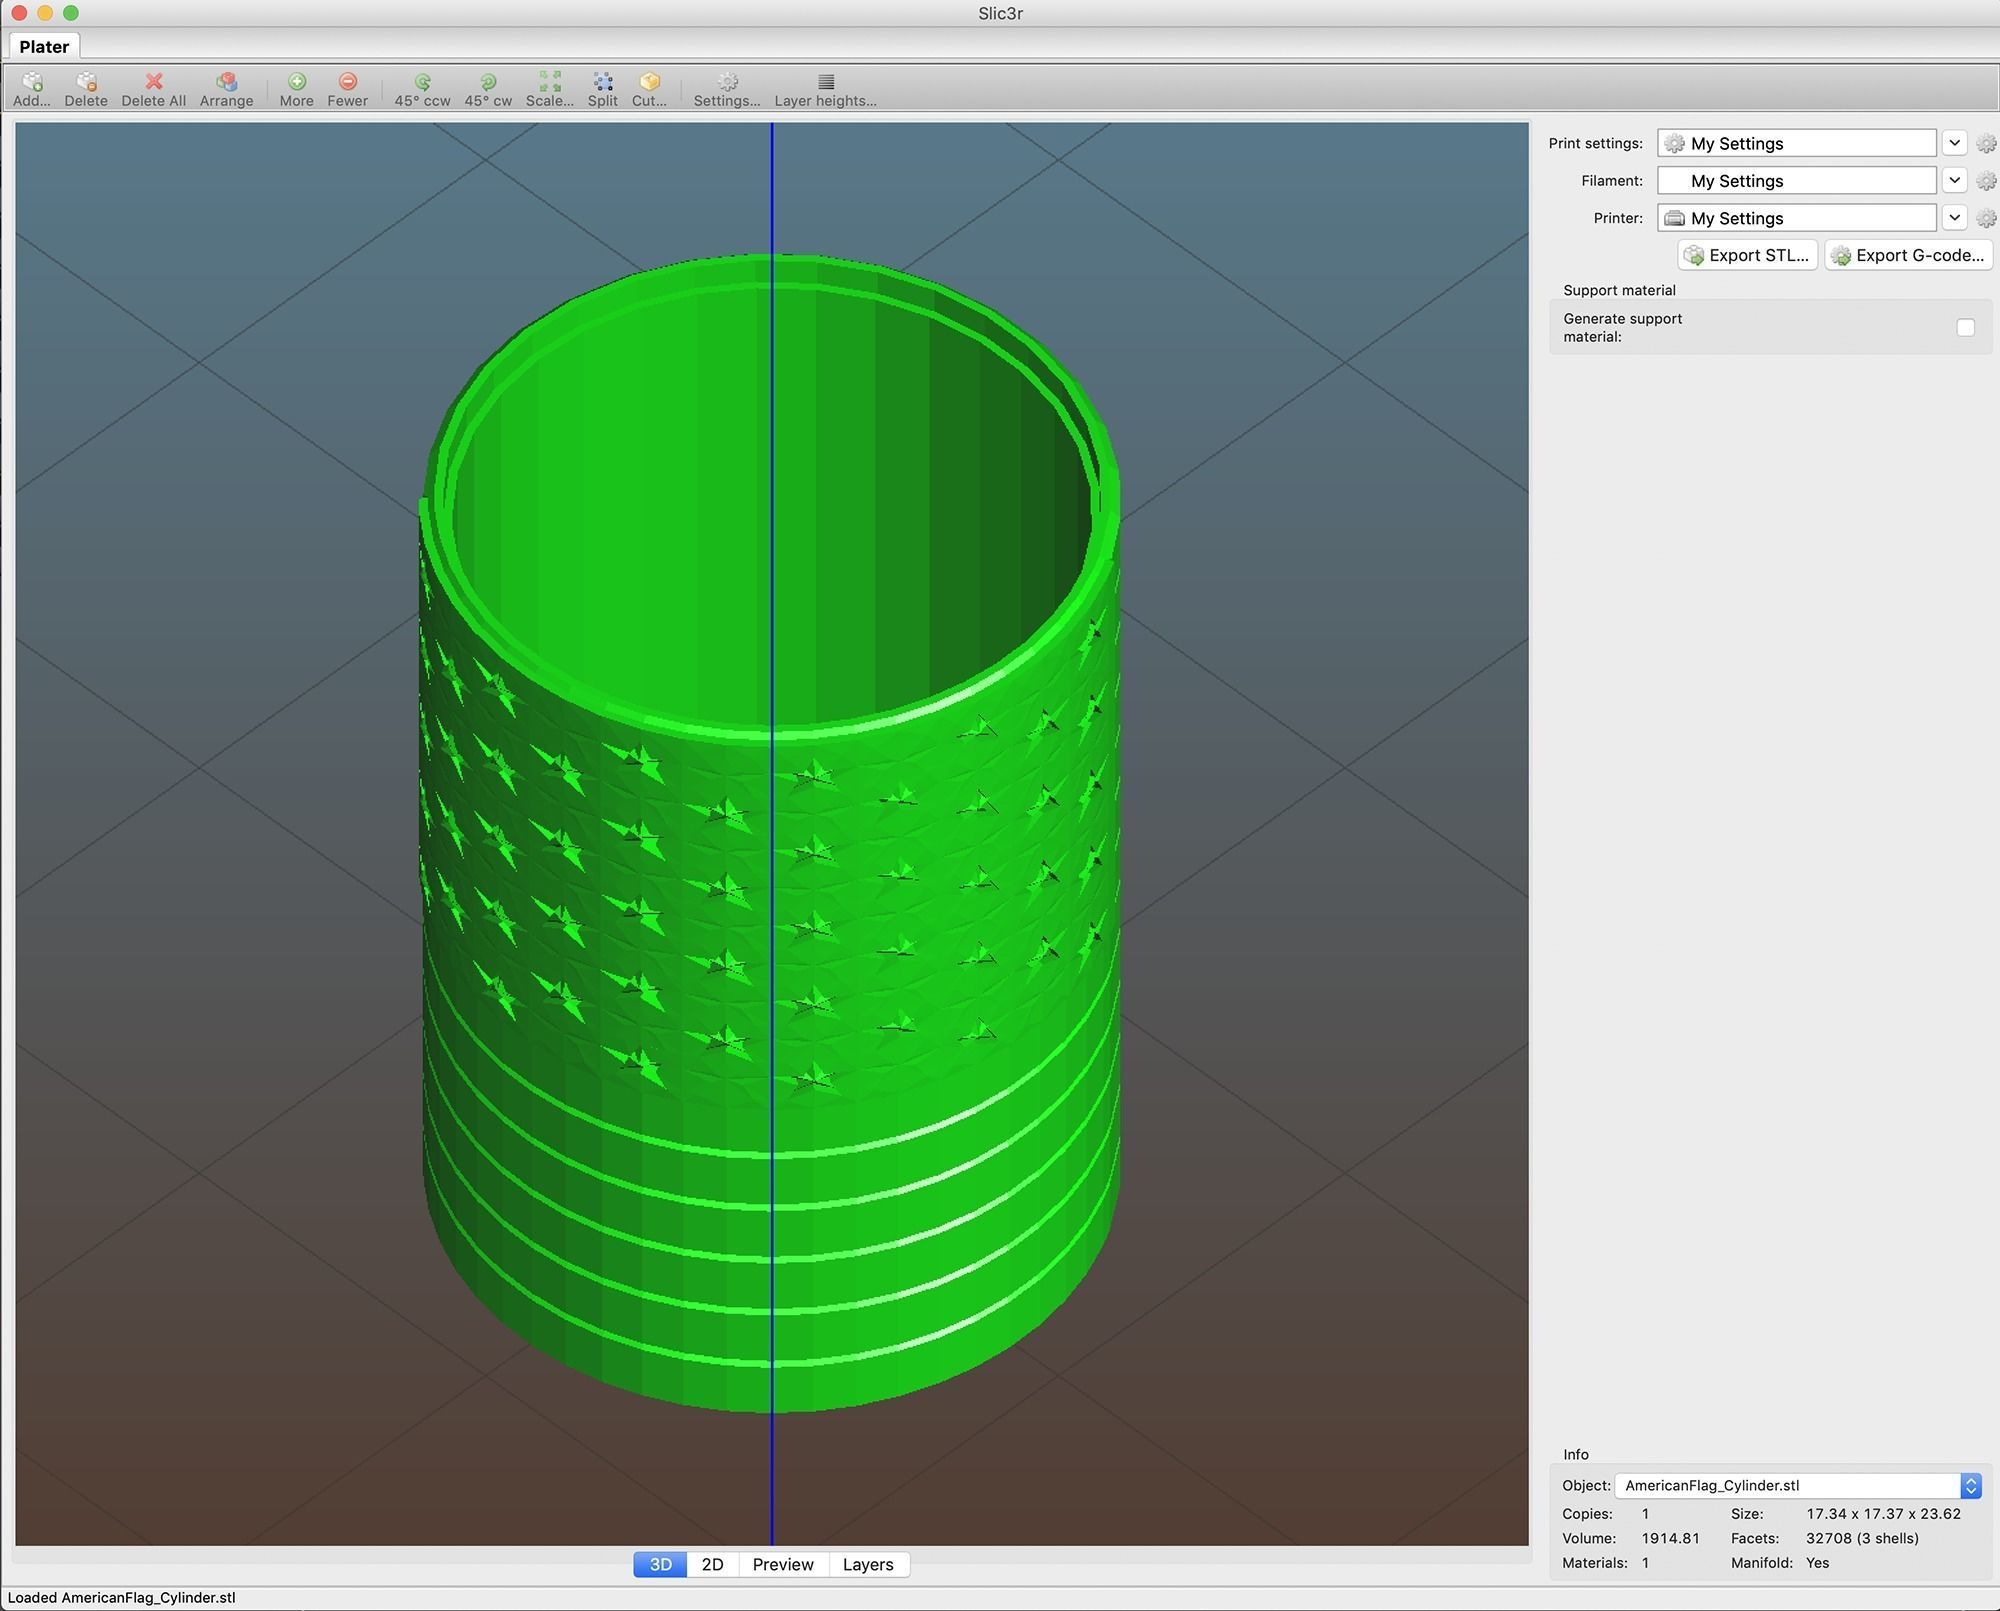
Task: Expand the Print settings dropdown arrow
Action: [1955, 143]
